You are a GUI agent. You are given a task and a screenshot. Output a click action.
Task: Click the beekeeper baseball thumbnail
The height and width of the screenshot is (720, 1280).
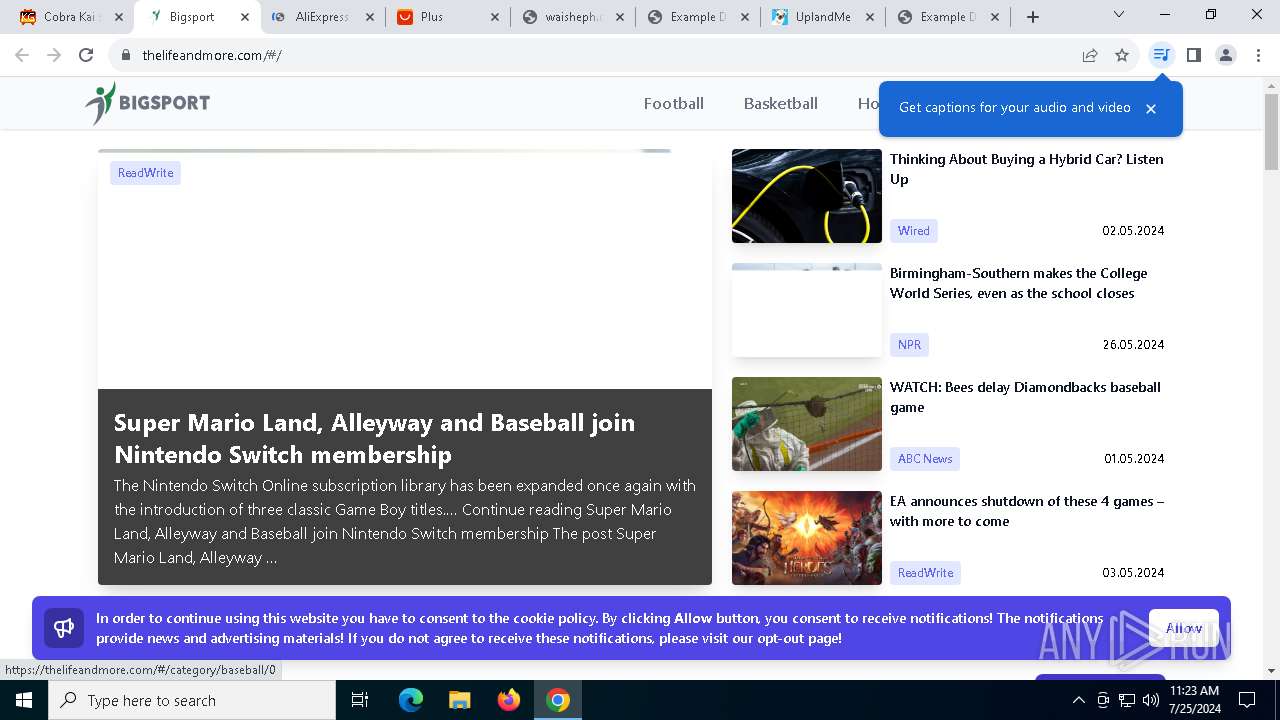pyautogui.click(x=807, y=424)
